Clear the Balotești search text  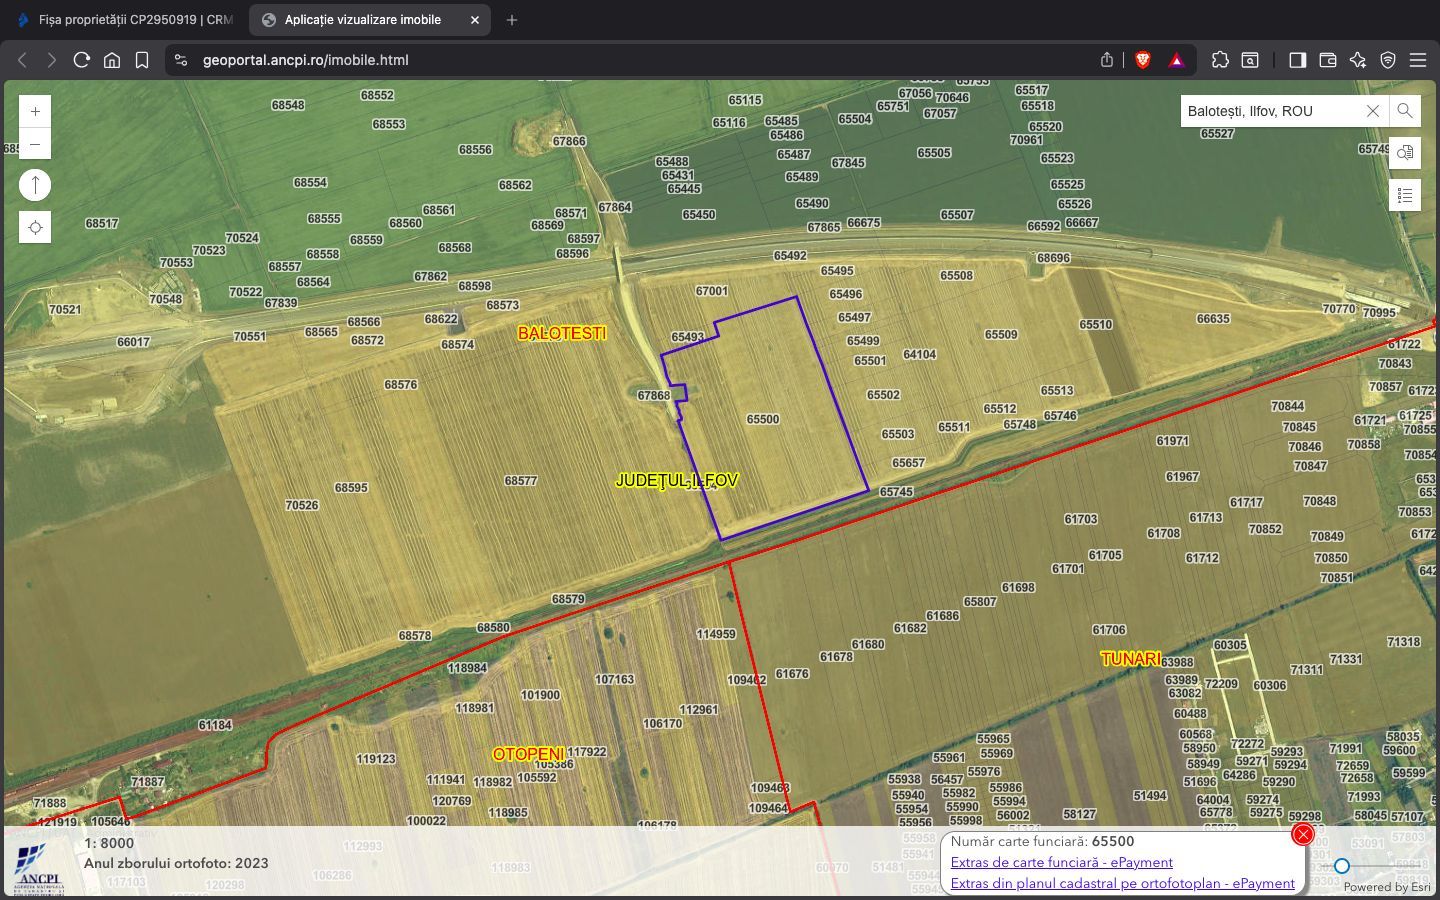tap(1372, 111)
